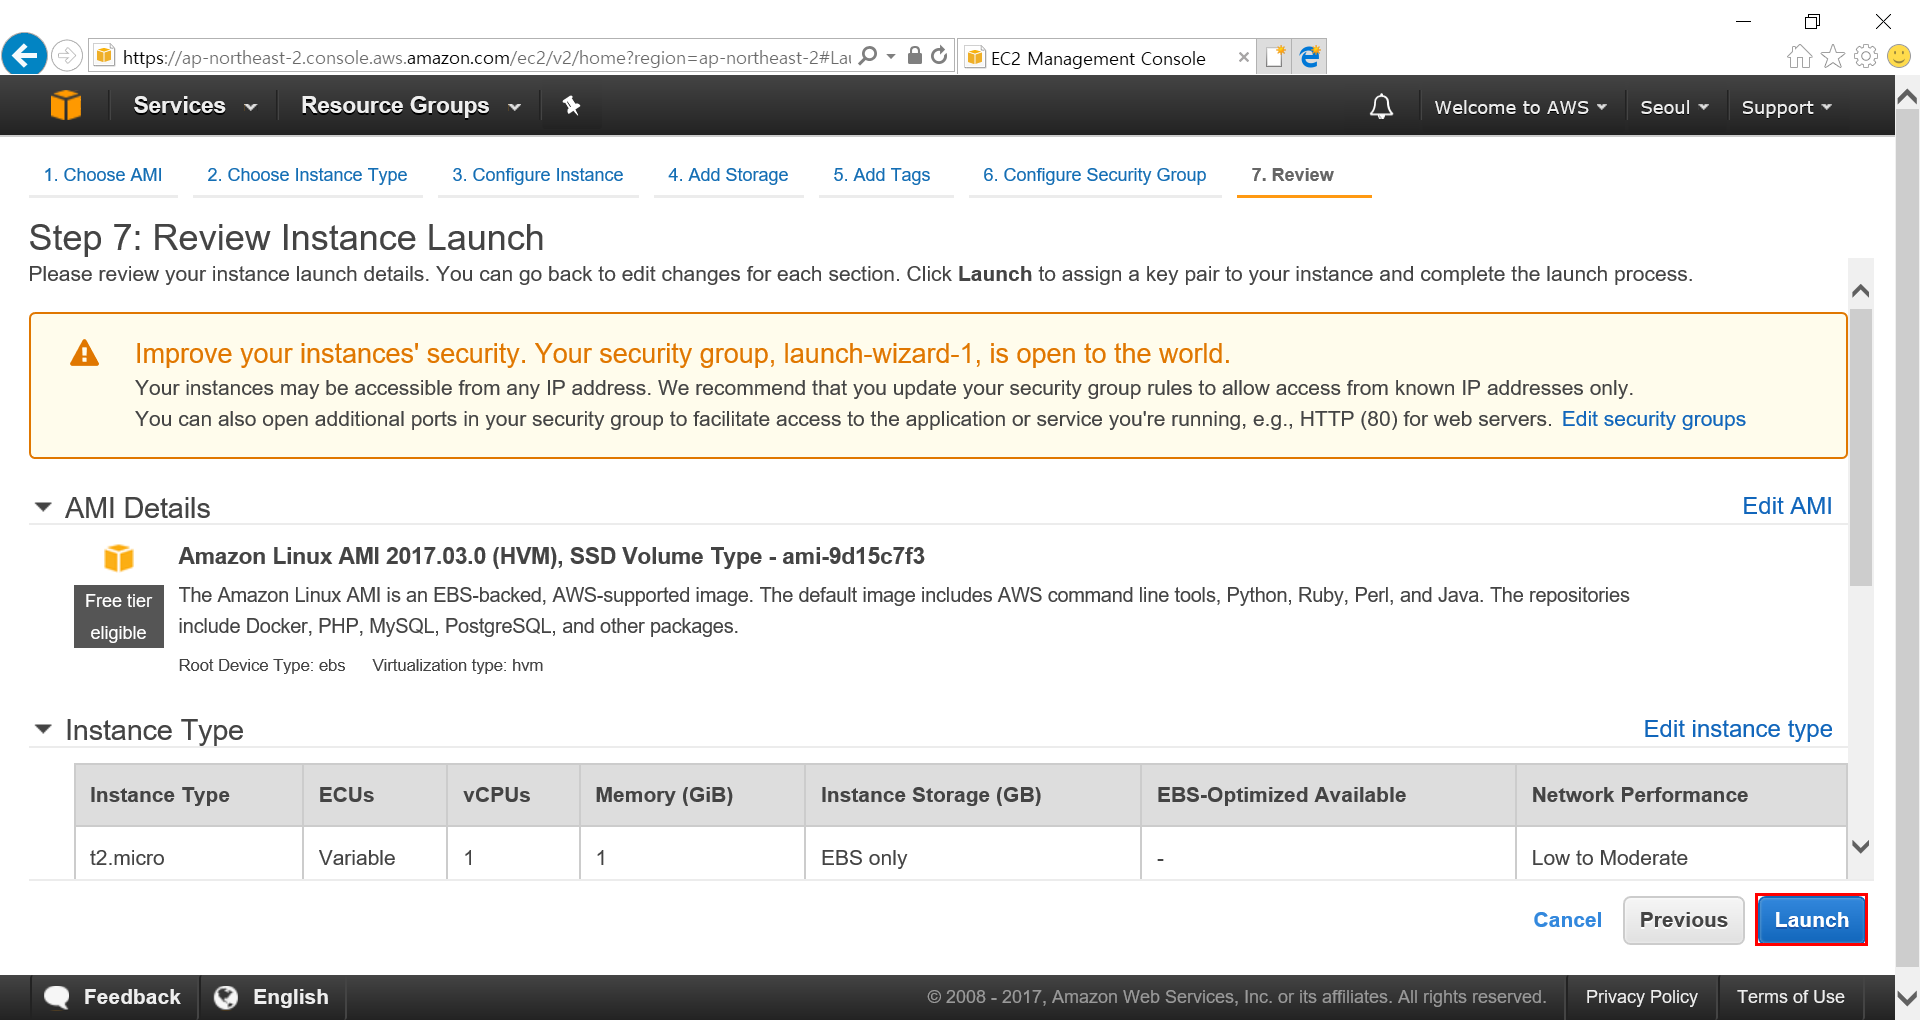Click the Feedback button in footer
Screen dimensions: 1920x1020
click(114, 997)
